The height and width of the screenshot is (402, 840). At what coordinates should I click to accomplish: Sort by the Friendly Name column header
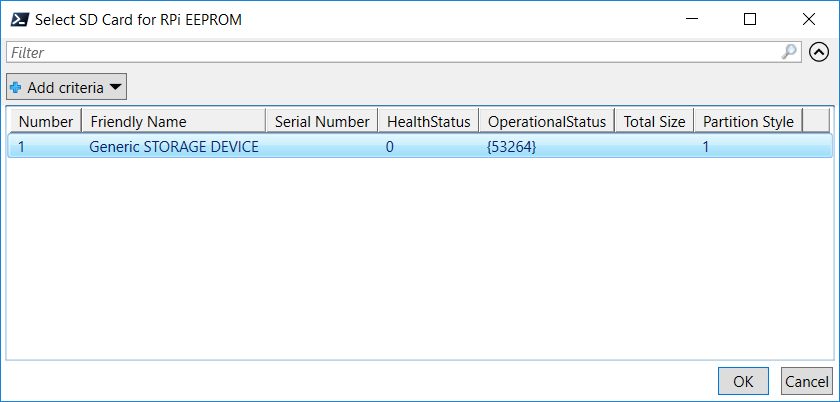(x=174, y=122)
